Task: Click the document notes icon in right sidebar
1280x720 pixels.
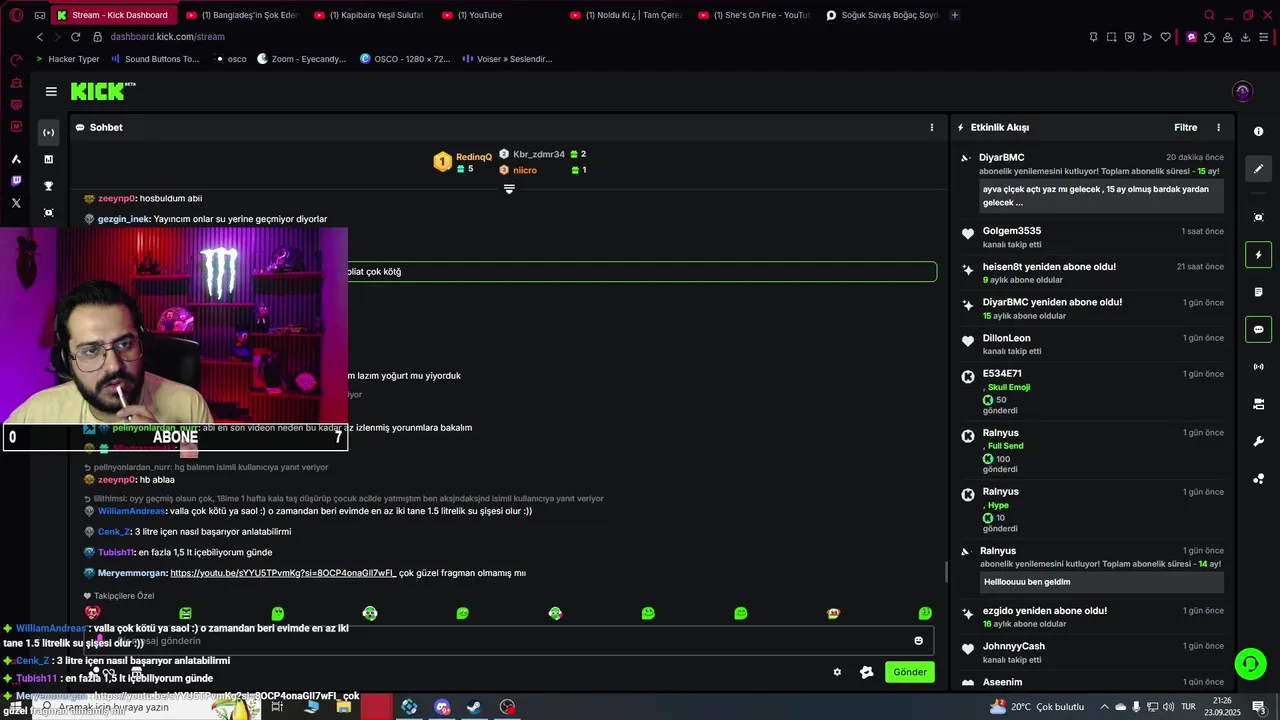Action: pos(1258,292)
